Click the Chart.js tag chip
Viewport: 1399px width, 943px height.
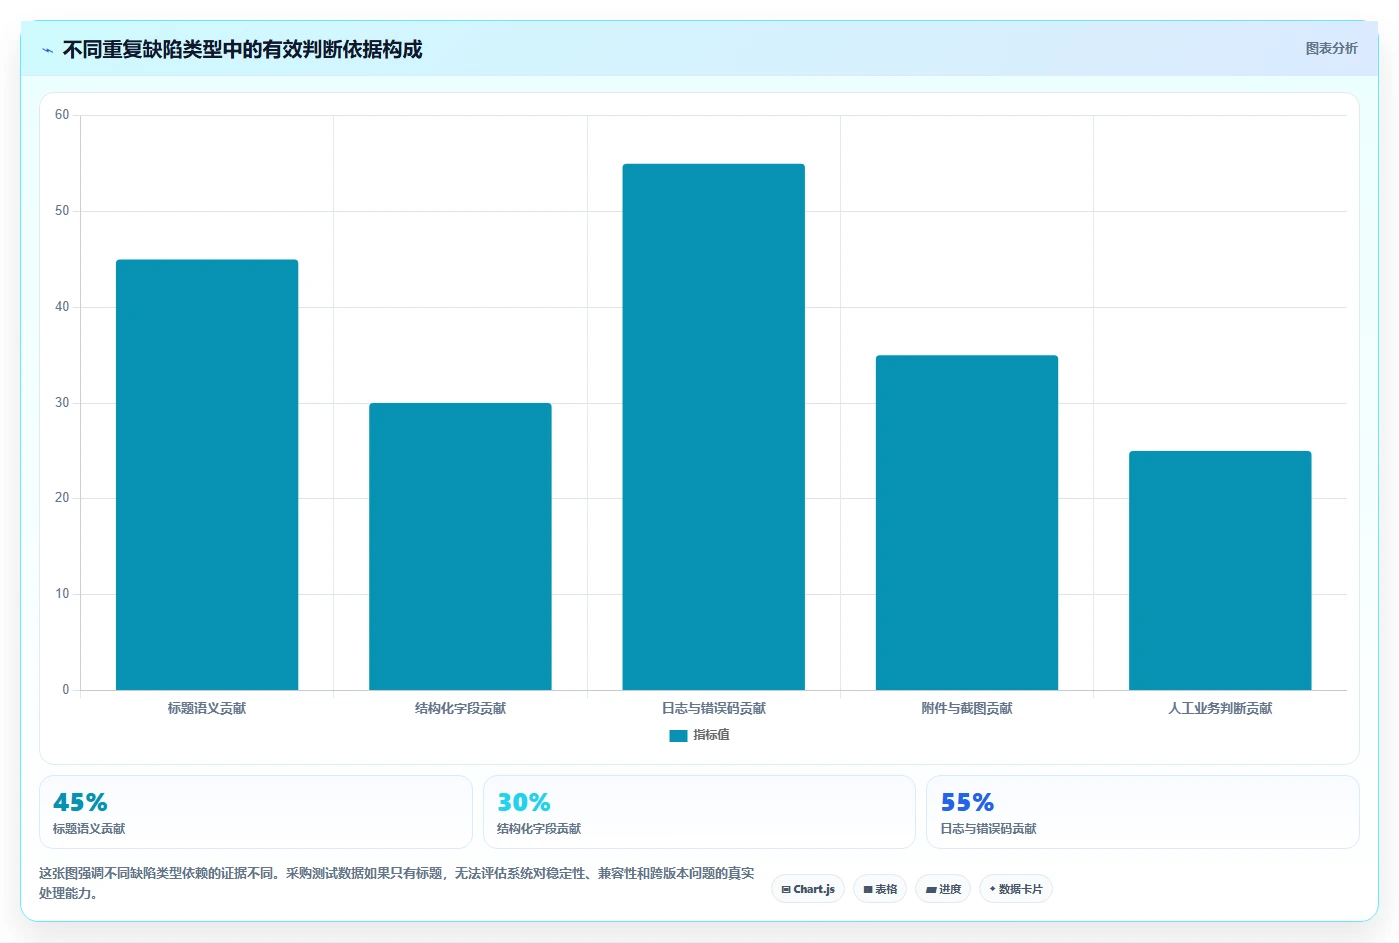pyautogui.click(x=808, y=889)
